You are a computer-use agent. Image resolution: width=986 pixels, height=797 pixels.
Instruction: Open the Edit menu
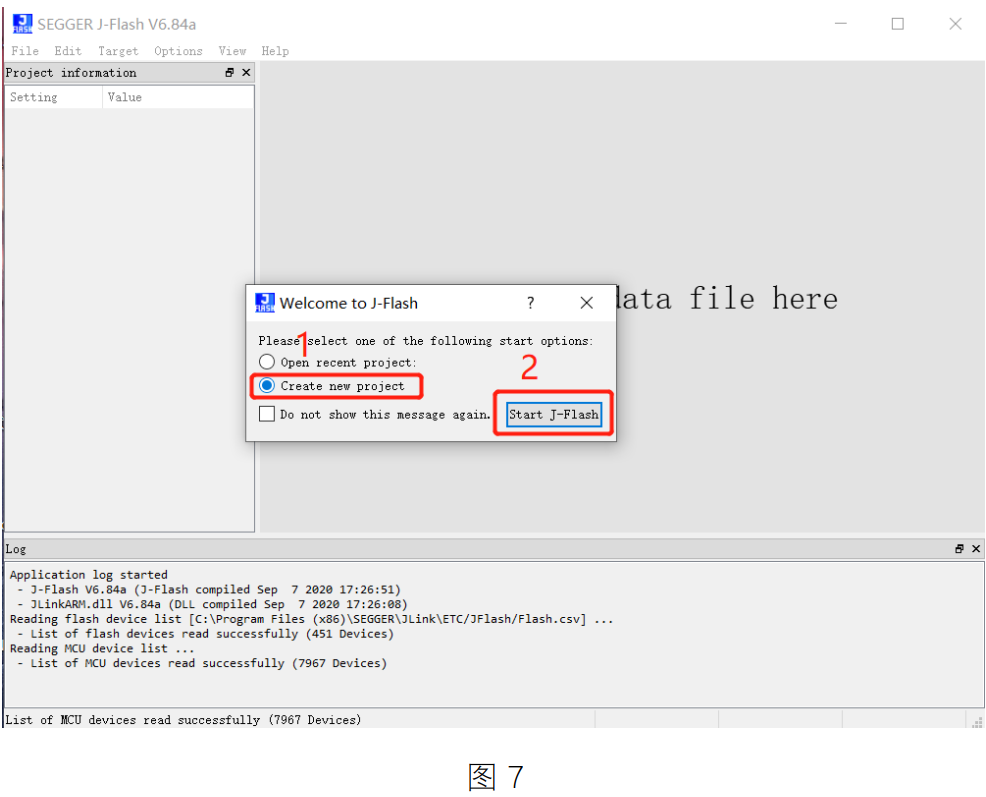68,51
